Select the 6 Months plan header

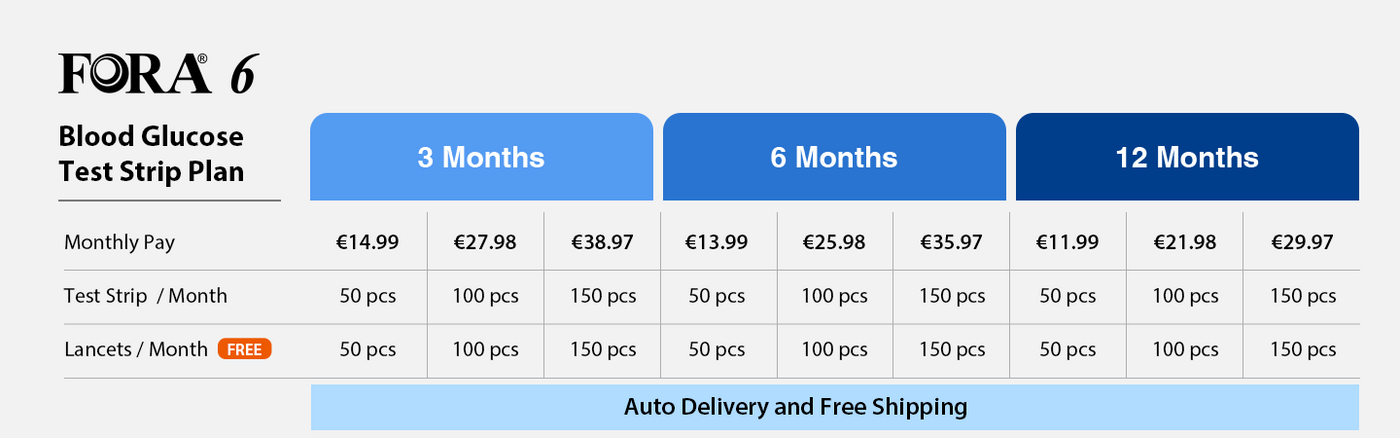pos(834,157)
